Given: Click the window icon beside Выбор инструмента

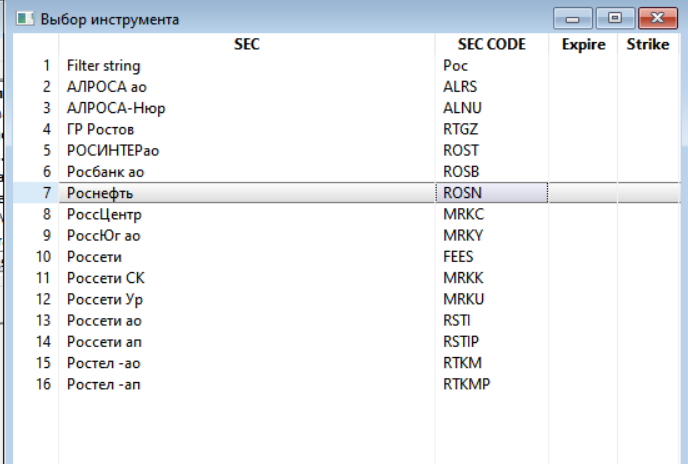Looking at the screenshot, I should [25, 18].
